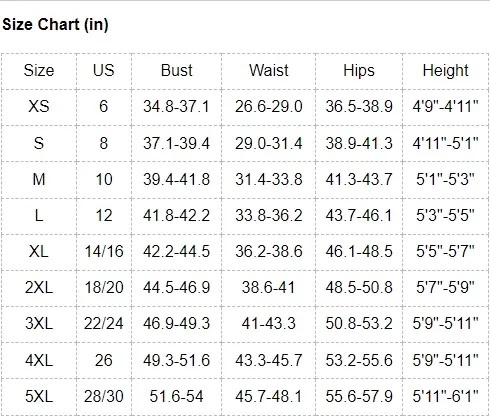The width and height of the screenshot is (490, 418).
Task: Click the Size Chart (in) heading
Action: point(55,25)
